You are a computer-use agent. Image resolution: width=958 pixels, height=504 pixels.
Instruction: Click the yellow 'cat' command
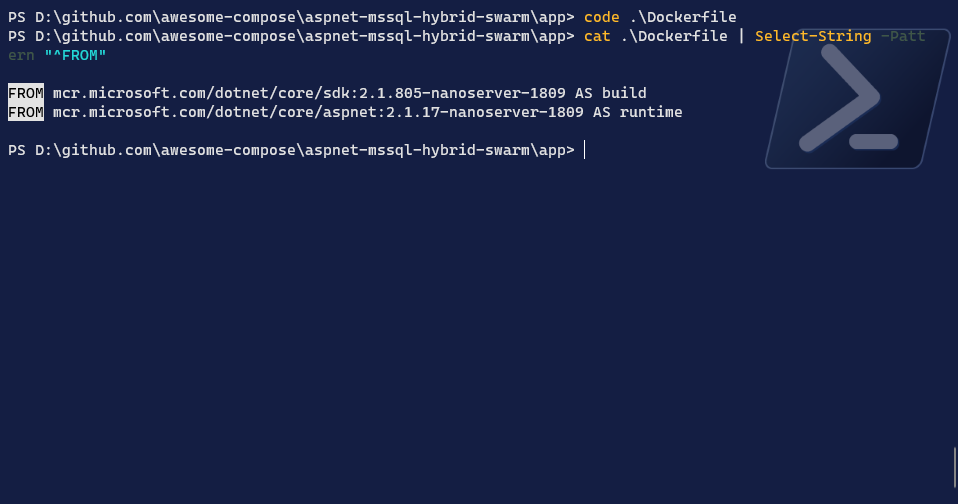[597, 36]
